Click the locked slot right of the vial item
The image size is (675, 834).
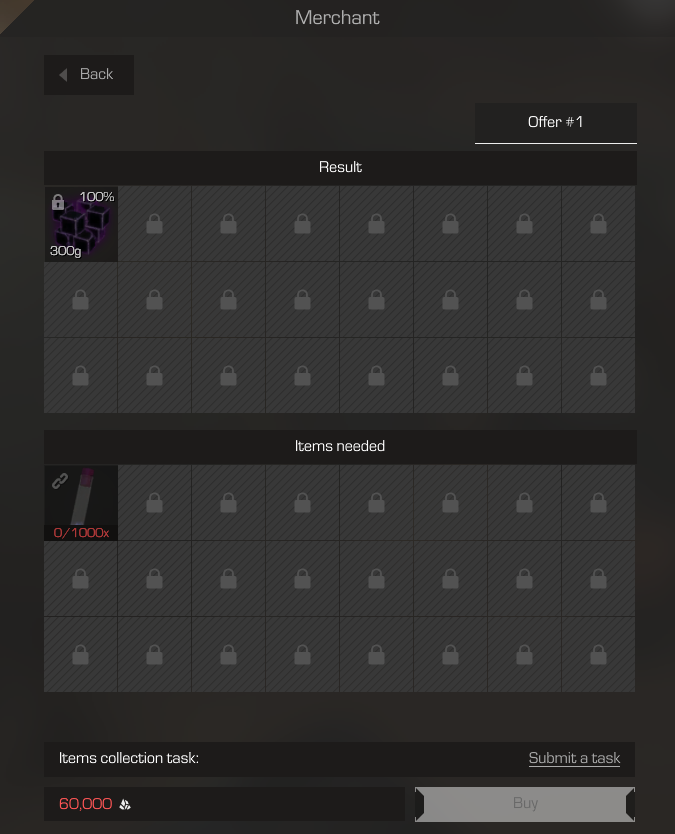(x=155, y=503)
